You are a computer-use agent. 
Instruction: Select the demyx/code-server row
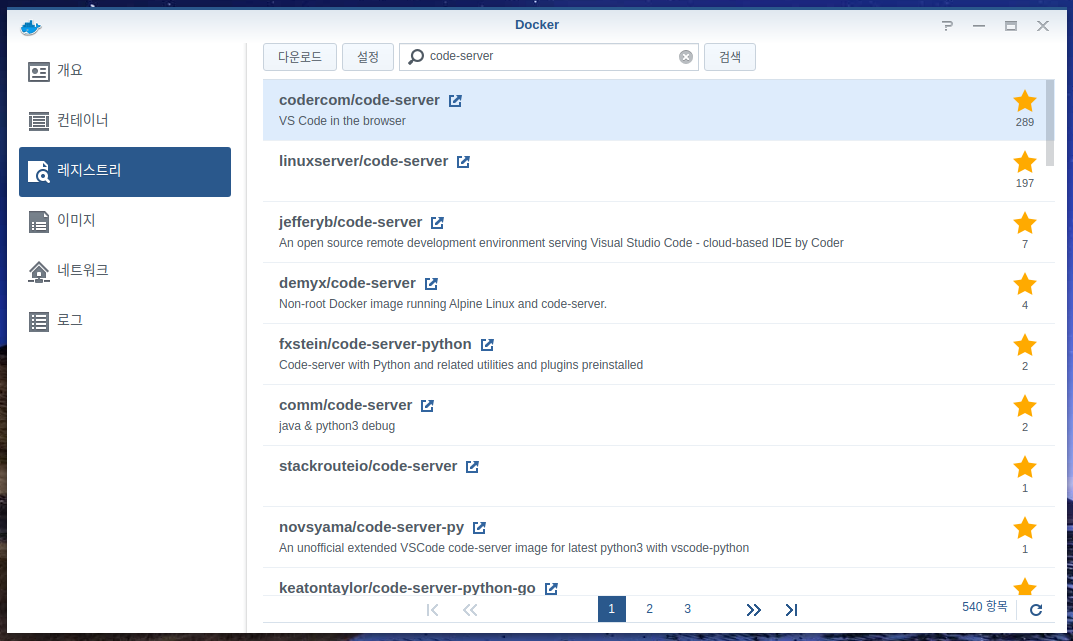[x=654, y=293]
